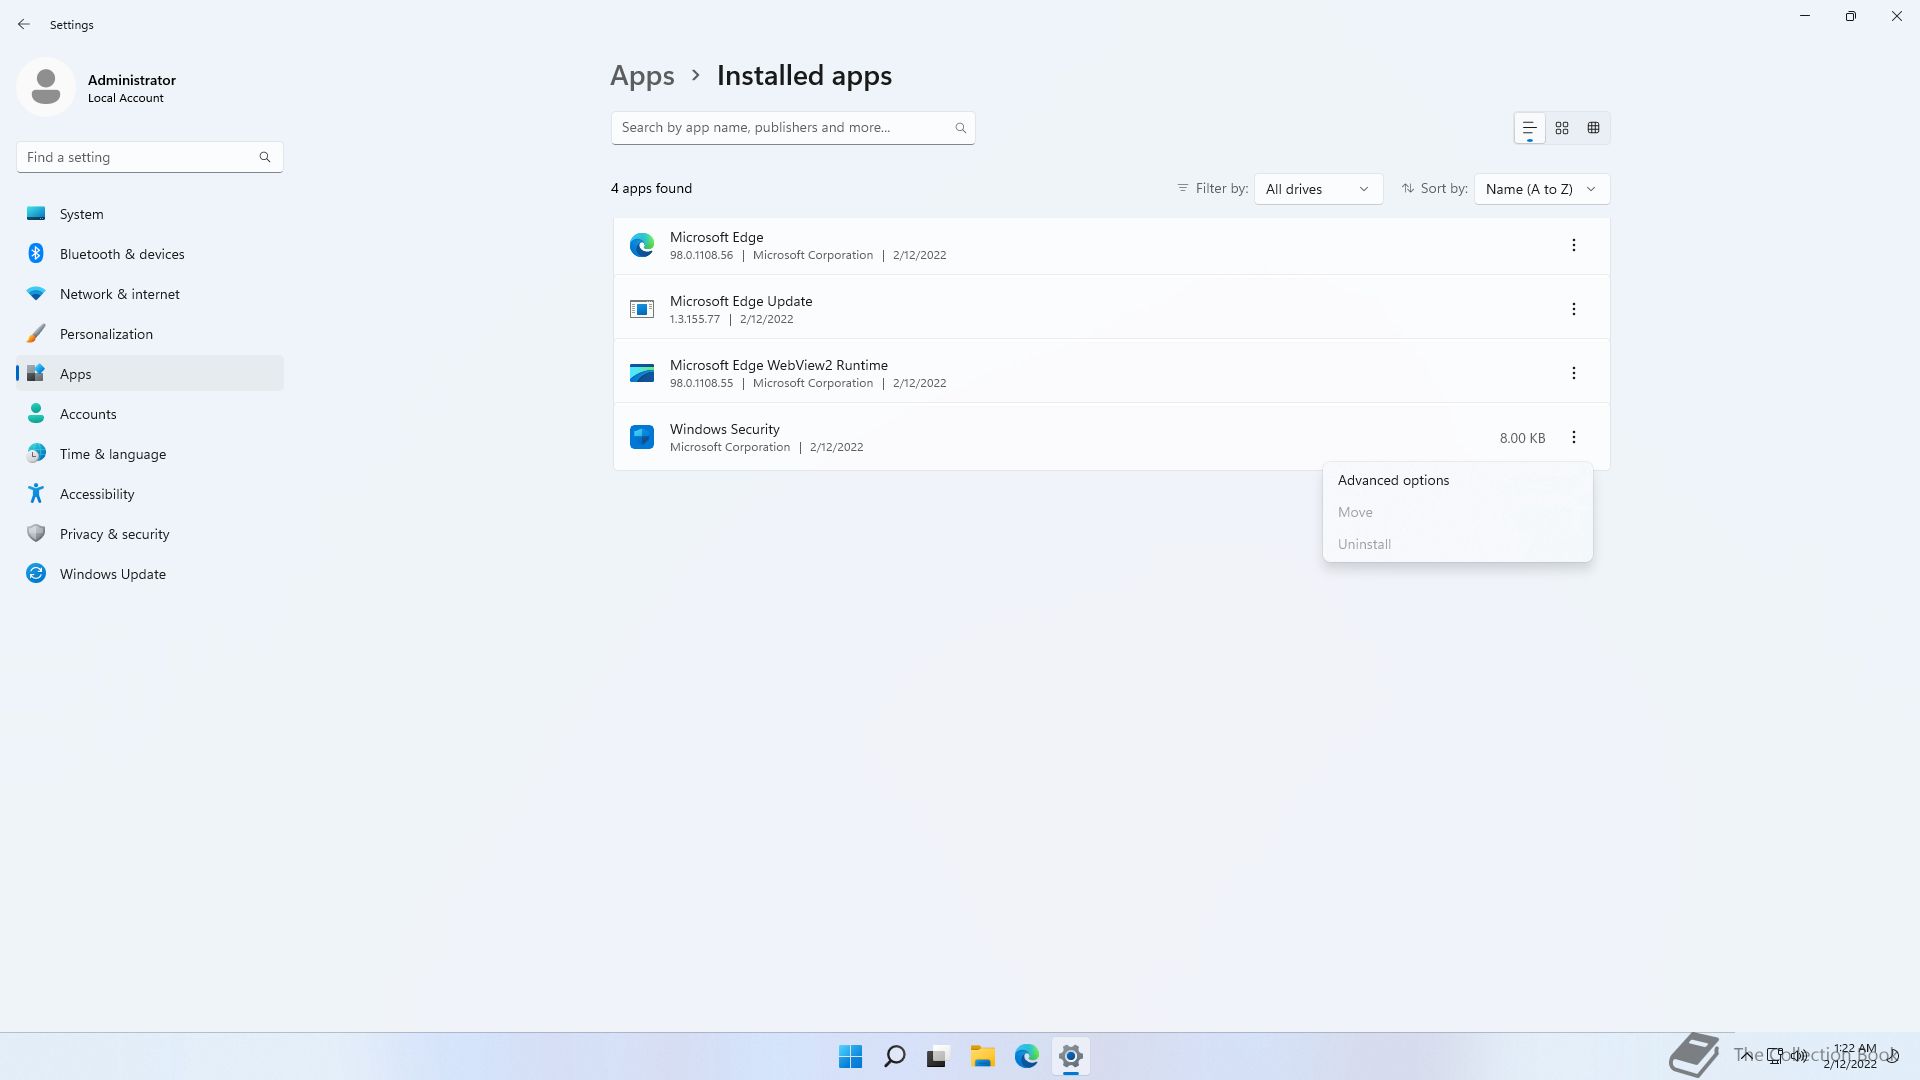The width and height of the screenshot is (1920, 1080).
Task: Launch Microsoft Edge from taskbar
Action: tap(1027, 1056)
